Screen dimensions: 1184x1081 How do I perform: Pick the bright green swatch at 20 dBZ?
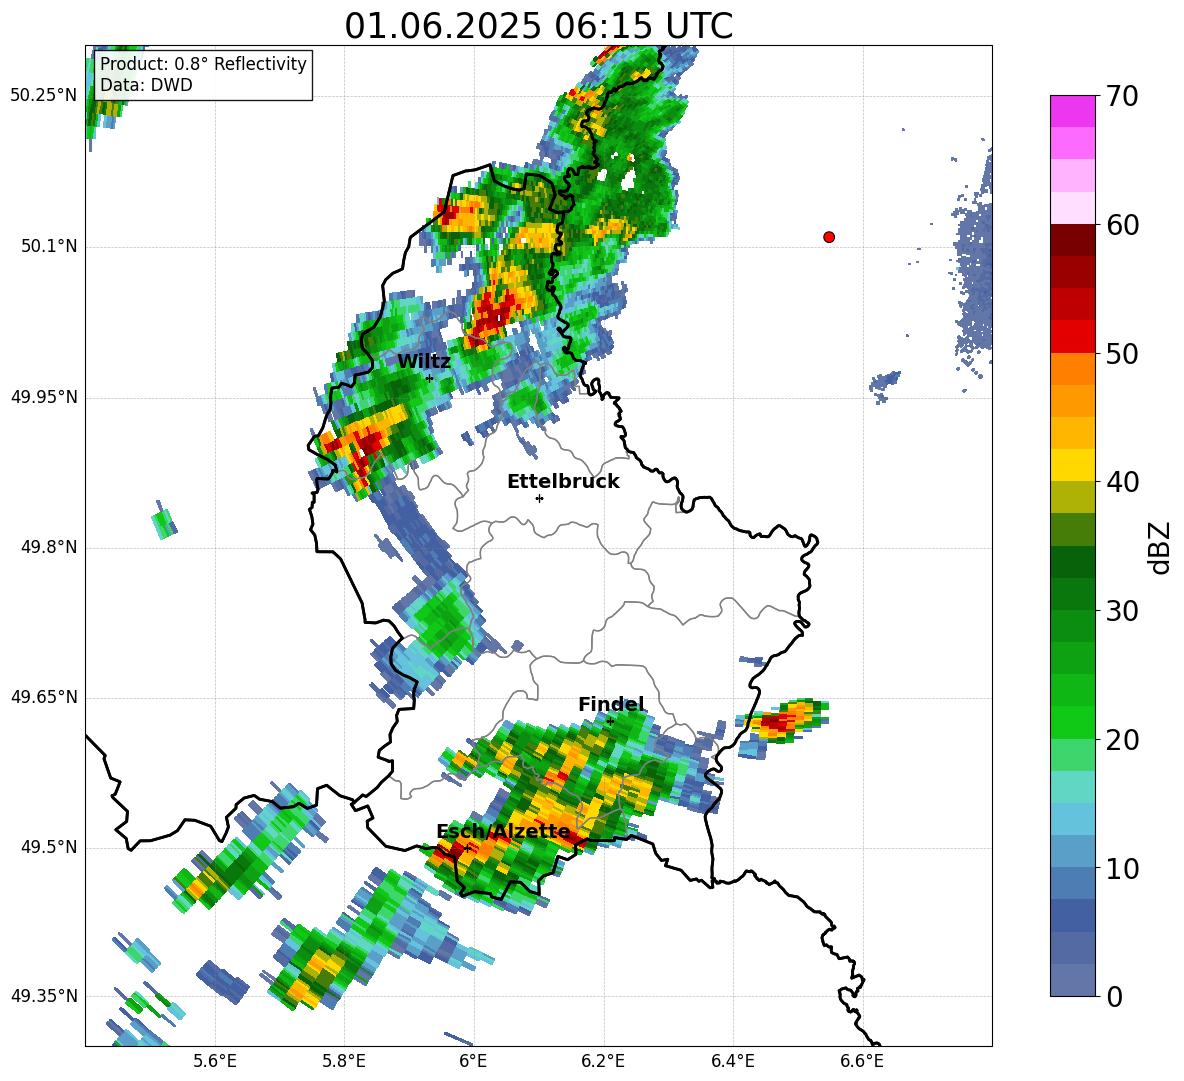click(x=1072, y=722)
